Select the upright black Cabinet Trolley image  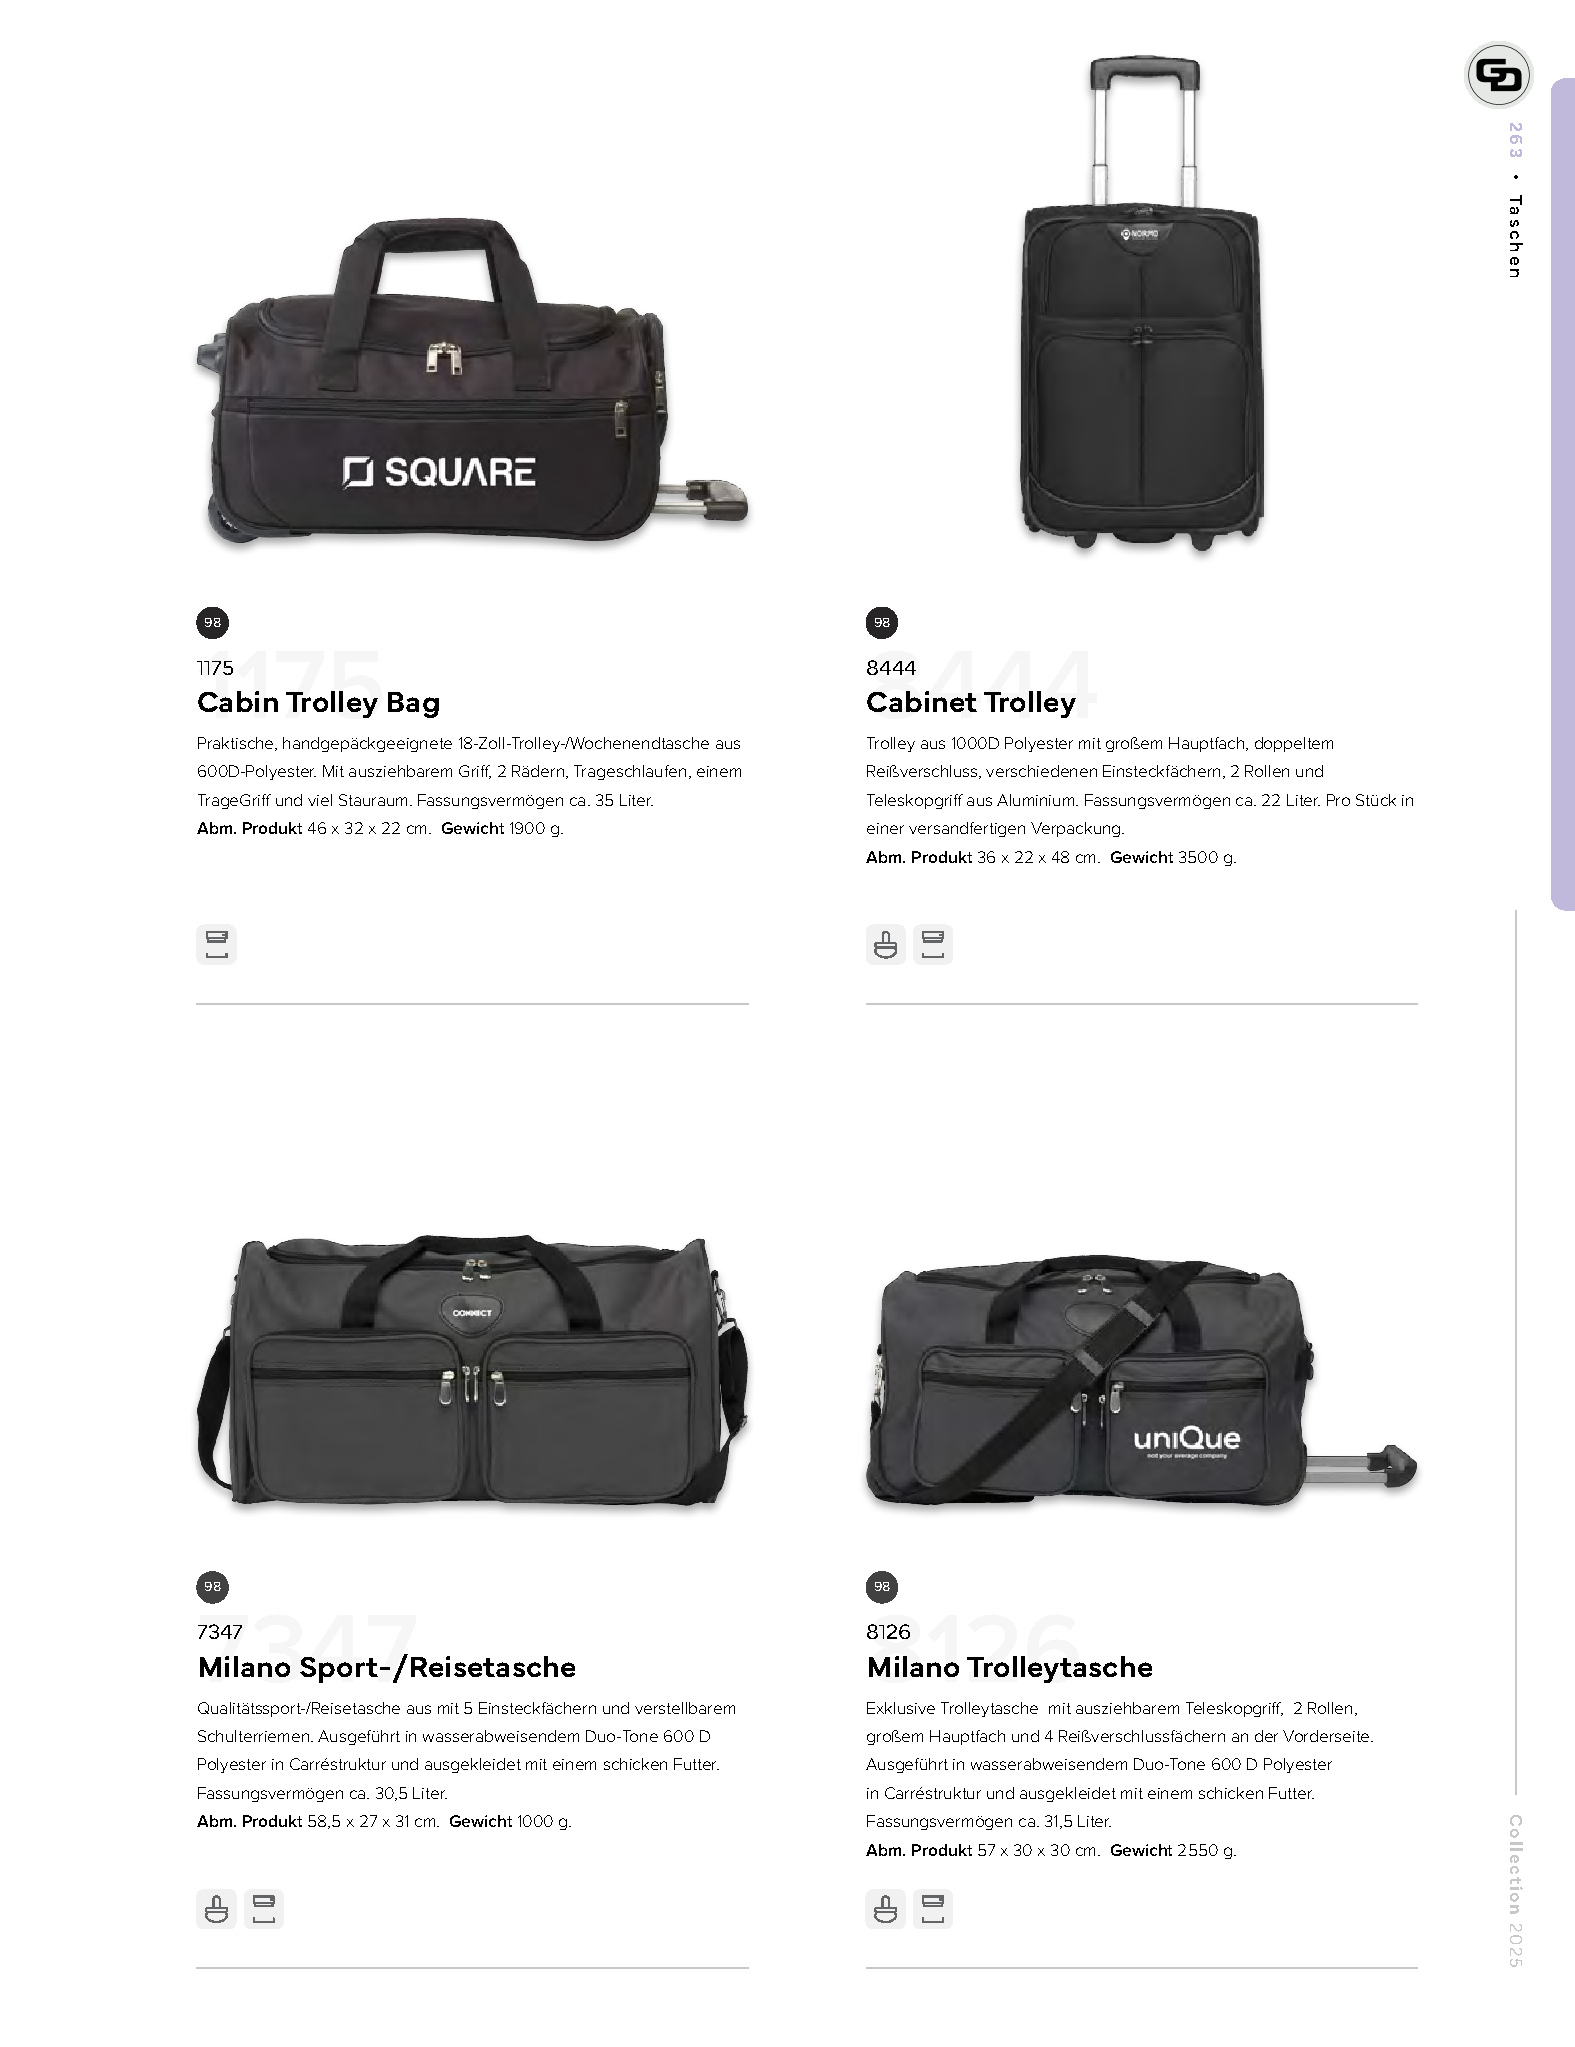[1141, 305]
